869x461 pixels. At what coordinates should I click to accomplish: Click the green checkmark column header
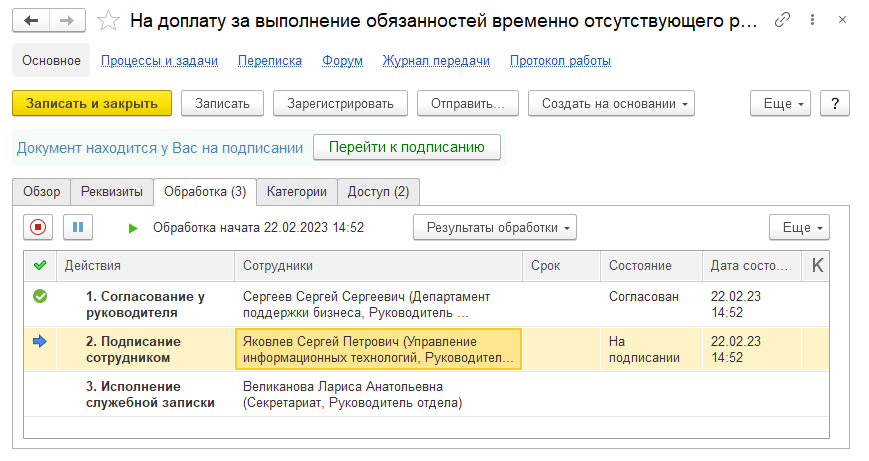coord(39,265)
